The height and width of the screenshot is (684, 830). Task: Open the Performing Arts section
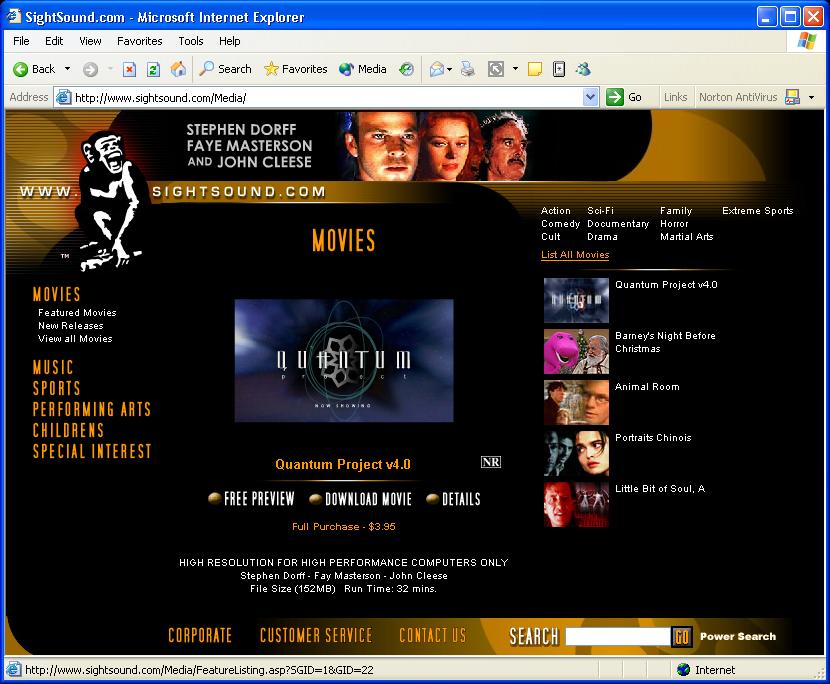(x=92, y=409)
